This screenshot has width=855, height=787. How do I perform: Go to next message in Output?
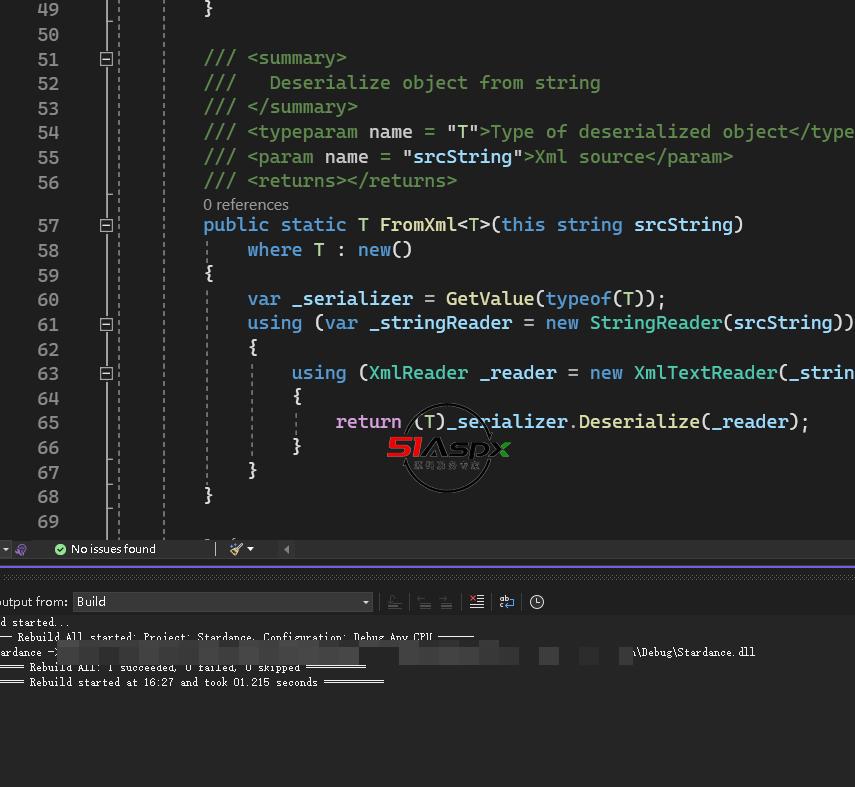point(446,602)
